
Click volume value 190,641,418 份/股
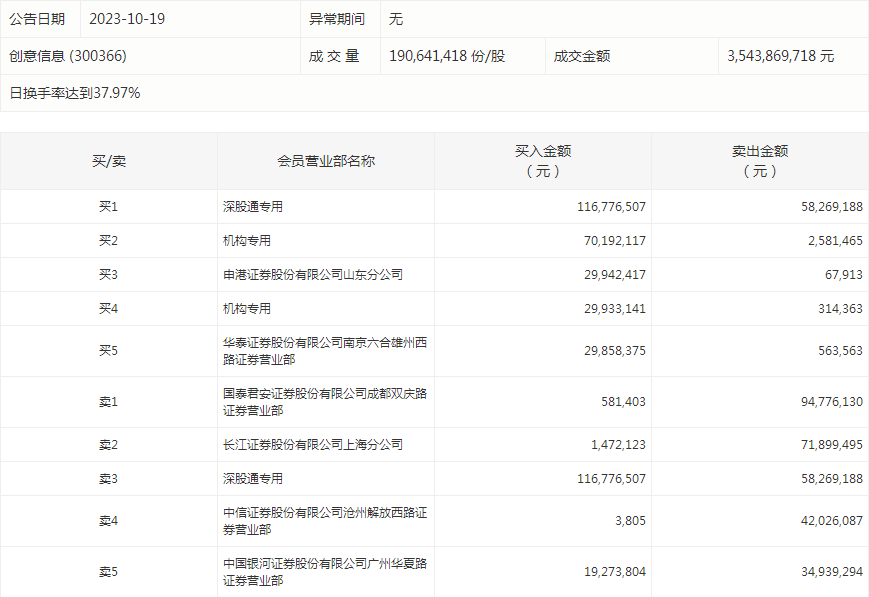[x=447, y=56]
